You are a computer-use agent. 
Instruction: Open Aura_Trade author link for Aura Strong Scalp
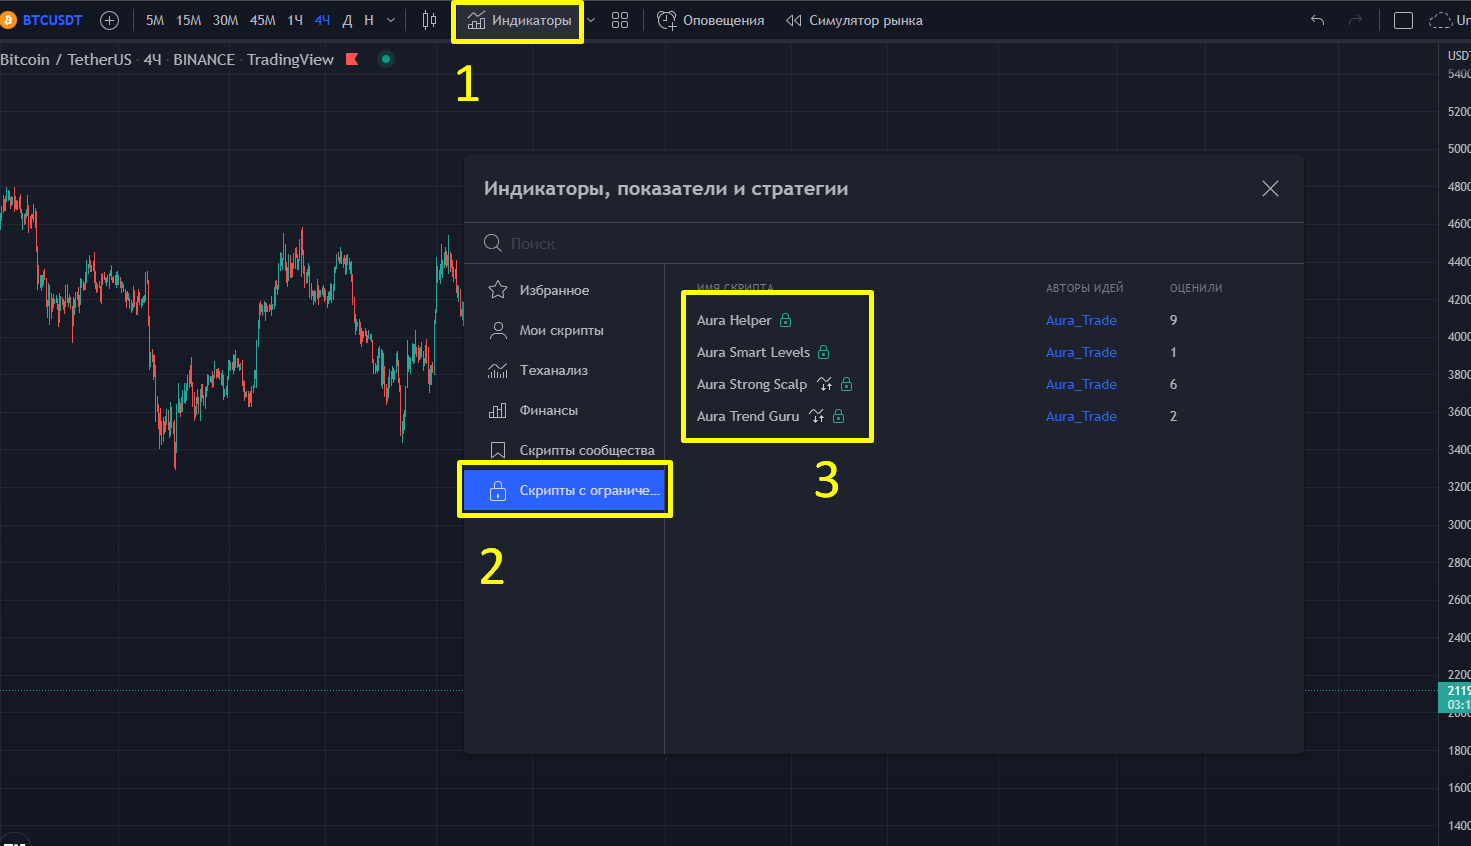[x=1081, y=384]
